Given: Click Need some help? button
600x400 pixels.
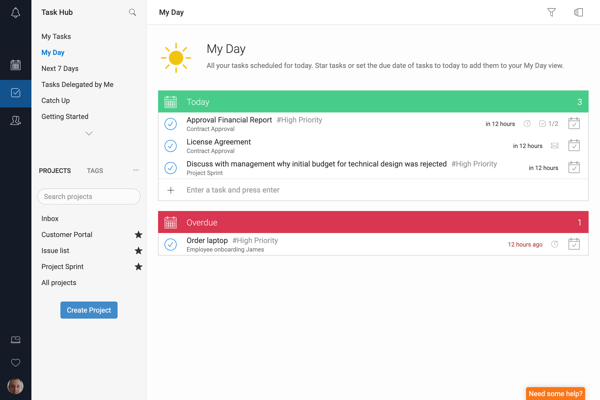Looking at the screenshot, I should point(555,393).
